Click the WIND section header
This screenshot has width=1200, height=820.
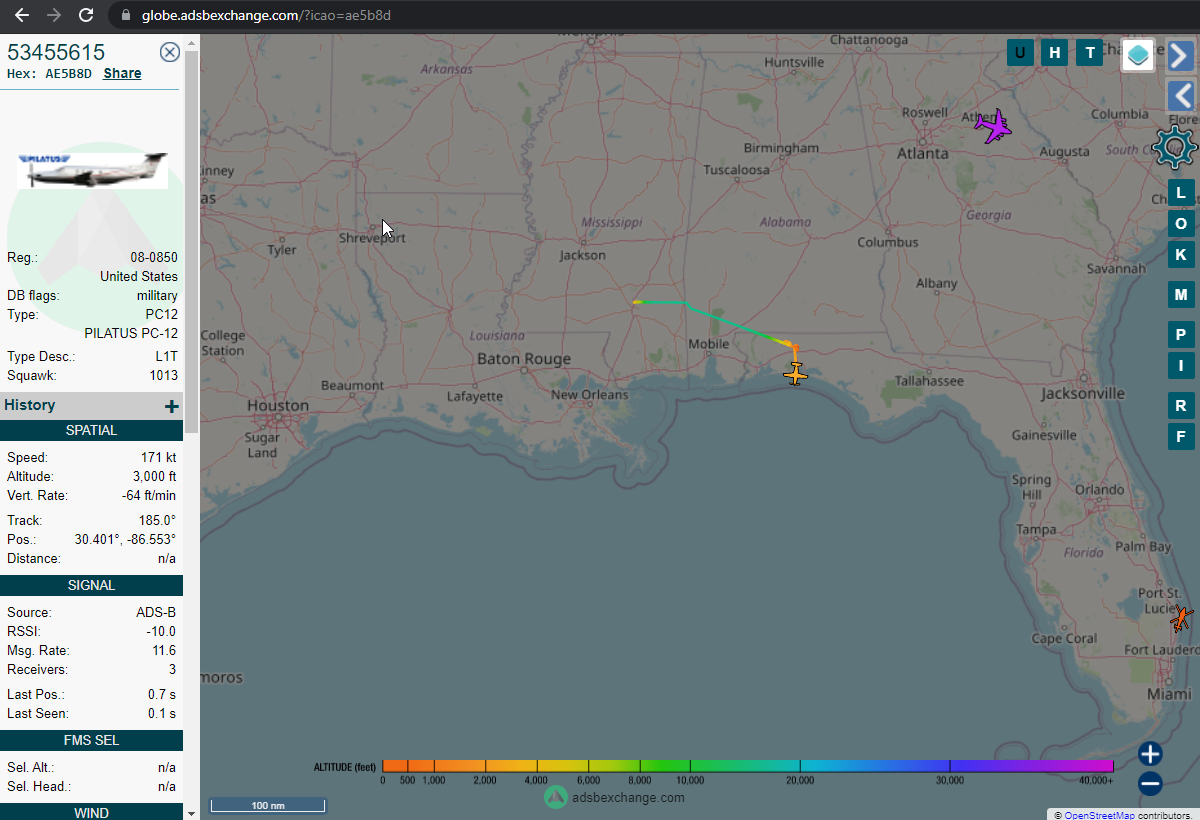tap(91, 812)
